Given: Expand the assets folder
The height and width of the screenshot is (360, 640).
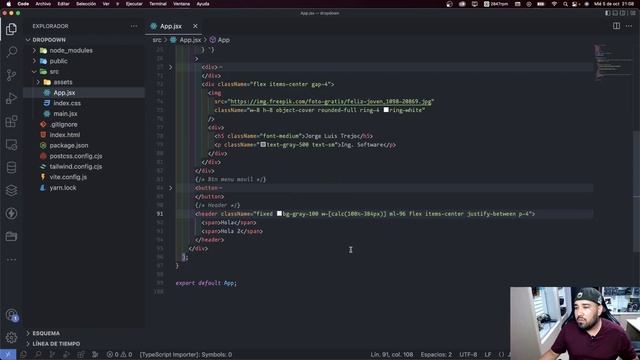Looking at the screenshot, I should click(38, 82).
